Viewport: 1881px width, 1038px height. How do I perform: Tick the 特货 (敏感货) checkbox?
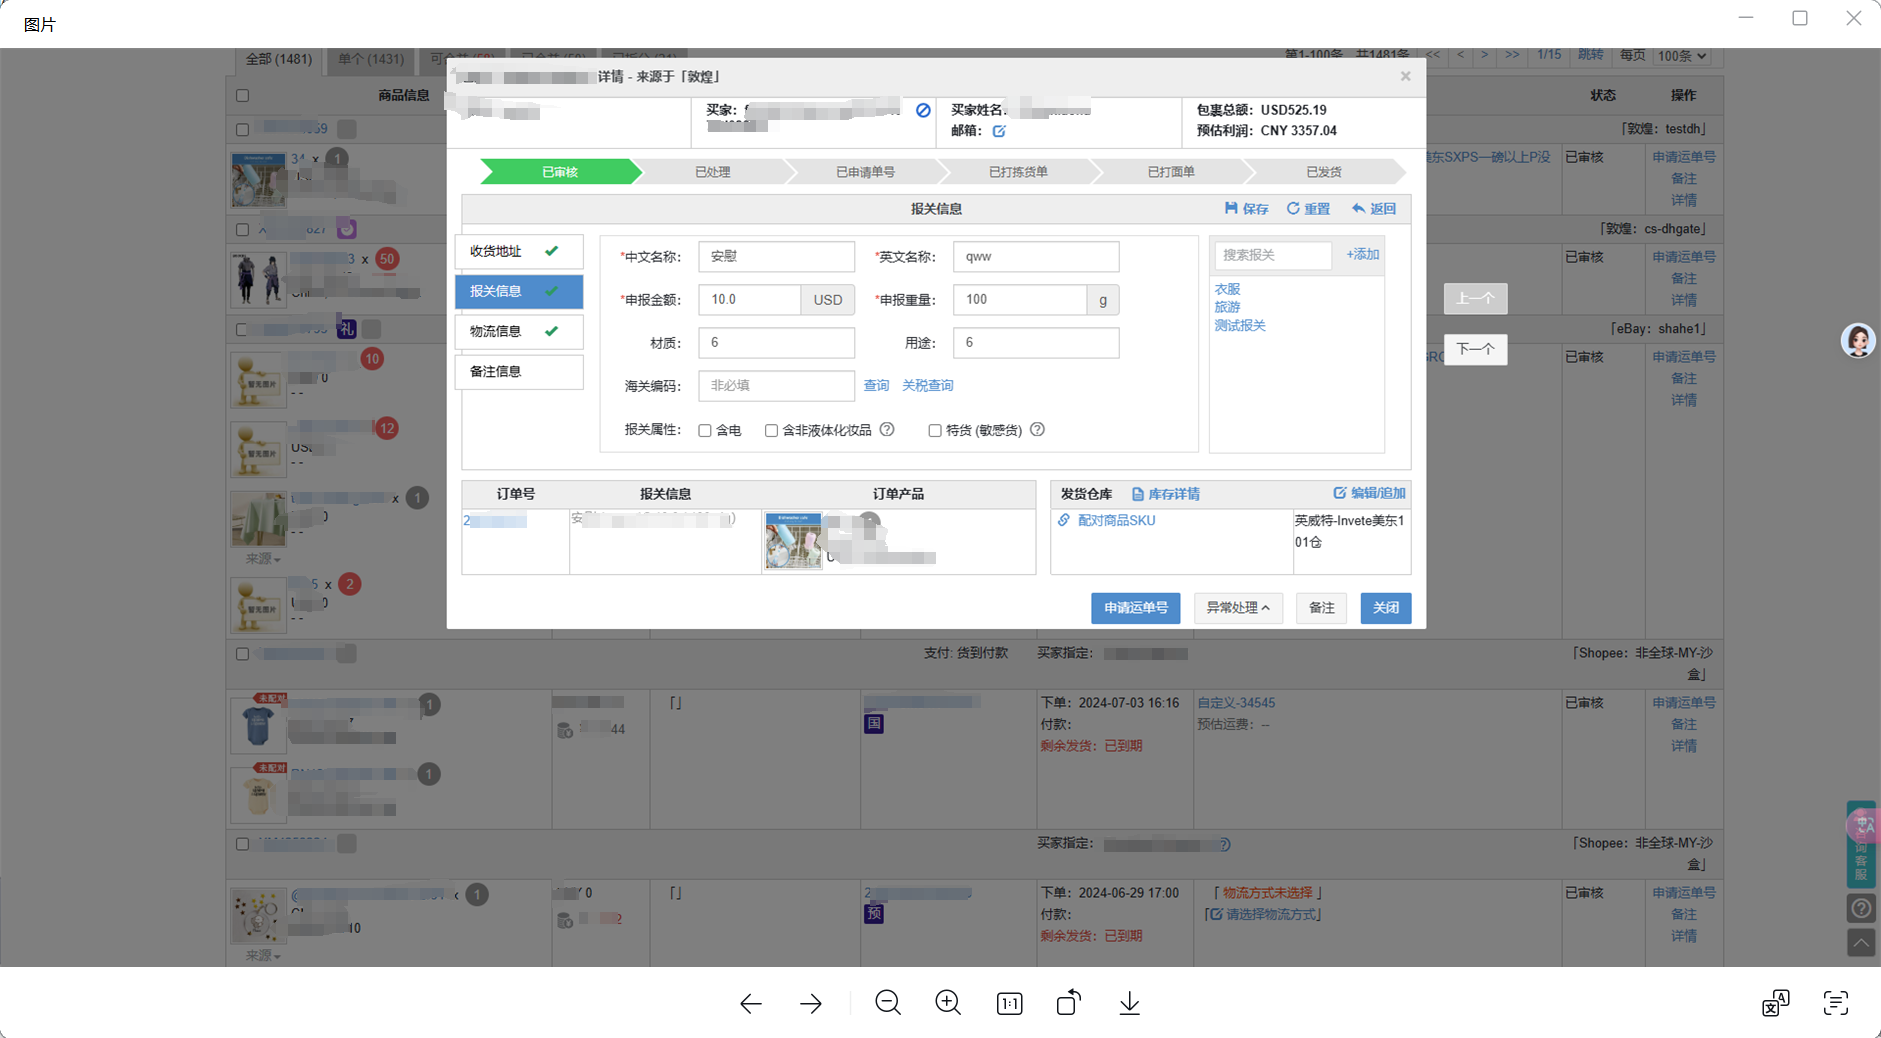(935, 431)
